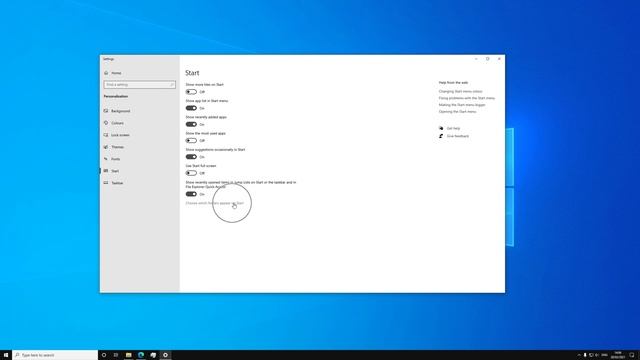Click the Colours palette icon in sidebar
The height and width of the screenshot is (360, 640).
(x=106, y=123)
